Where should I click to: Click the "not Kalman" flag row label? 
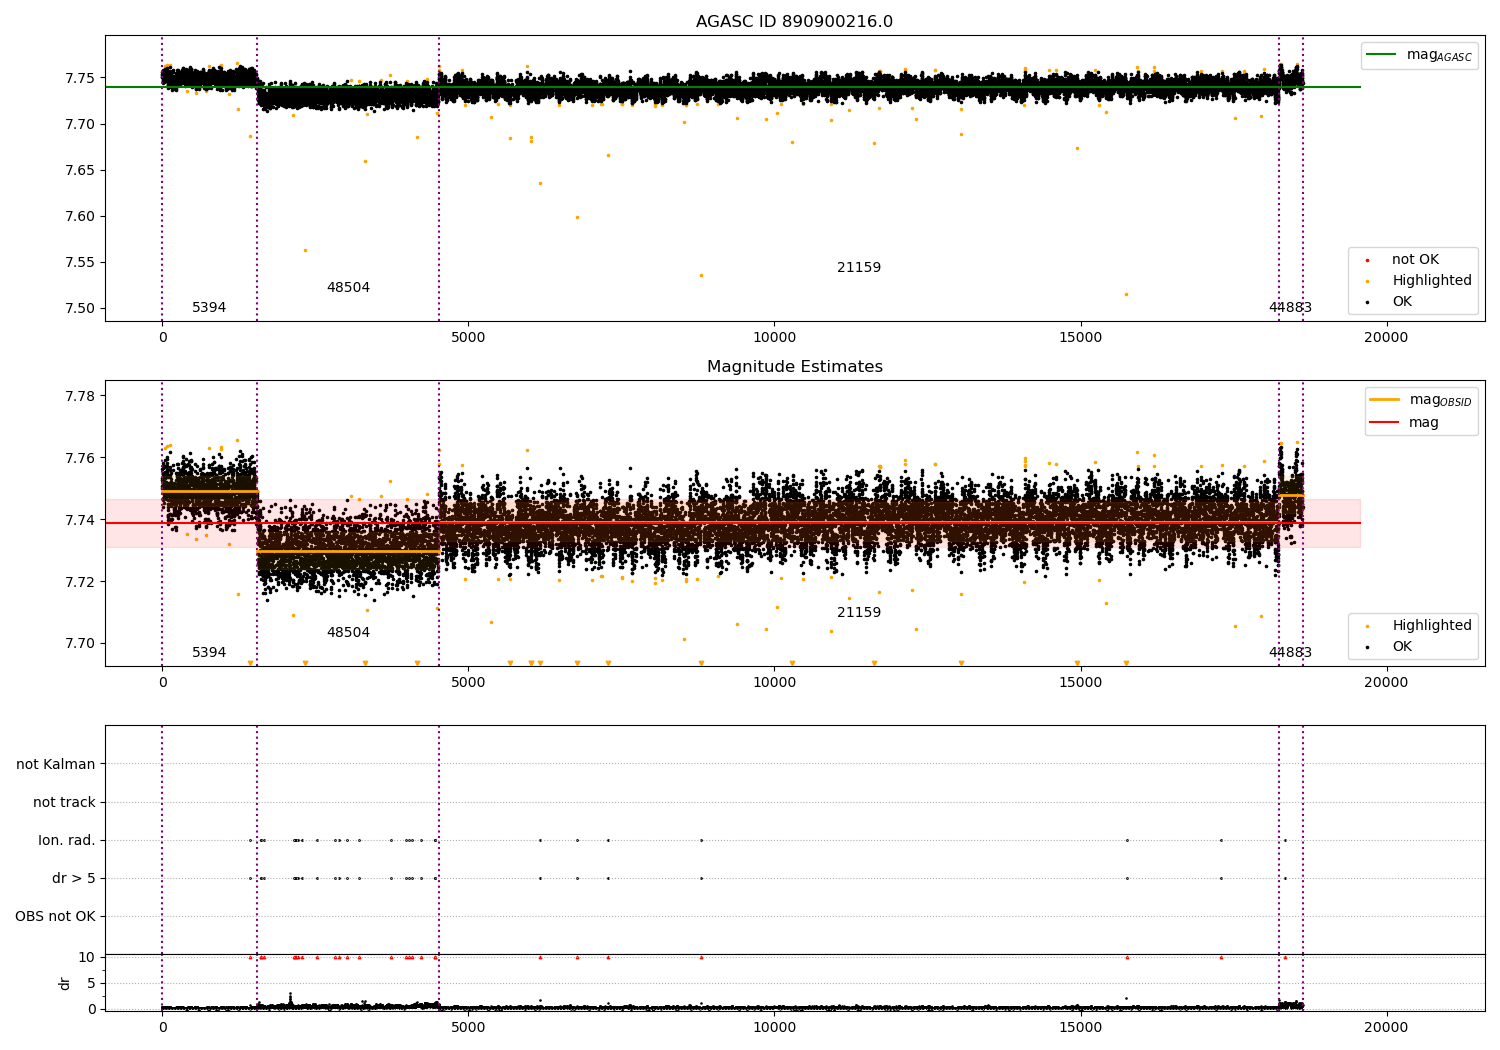coord(56,764)
